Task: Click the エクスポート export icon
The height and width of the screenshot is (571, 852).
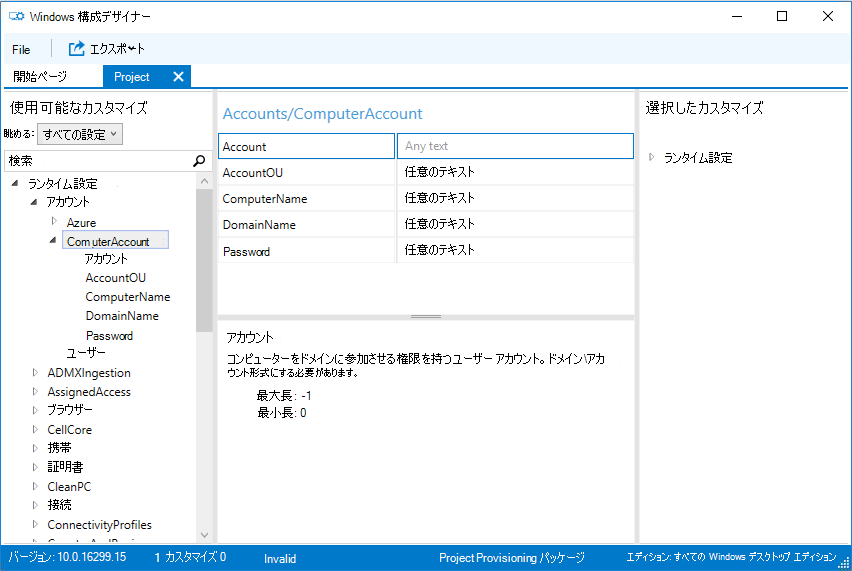Action: click(x=77, y=48)
